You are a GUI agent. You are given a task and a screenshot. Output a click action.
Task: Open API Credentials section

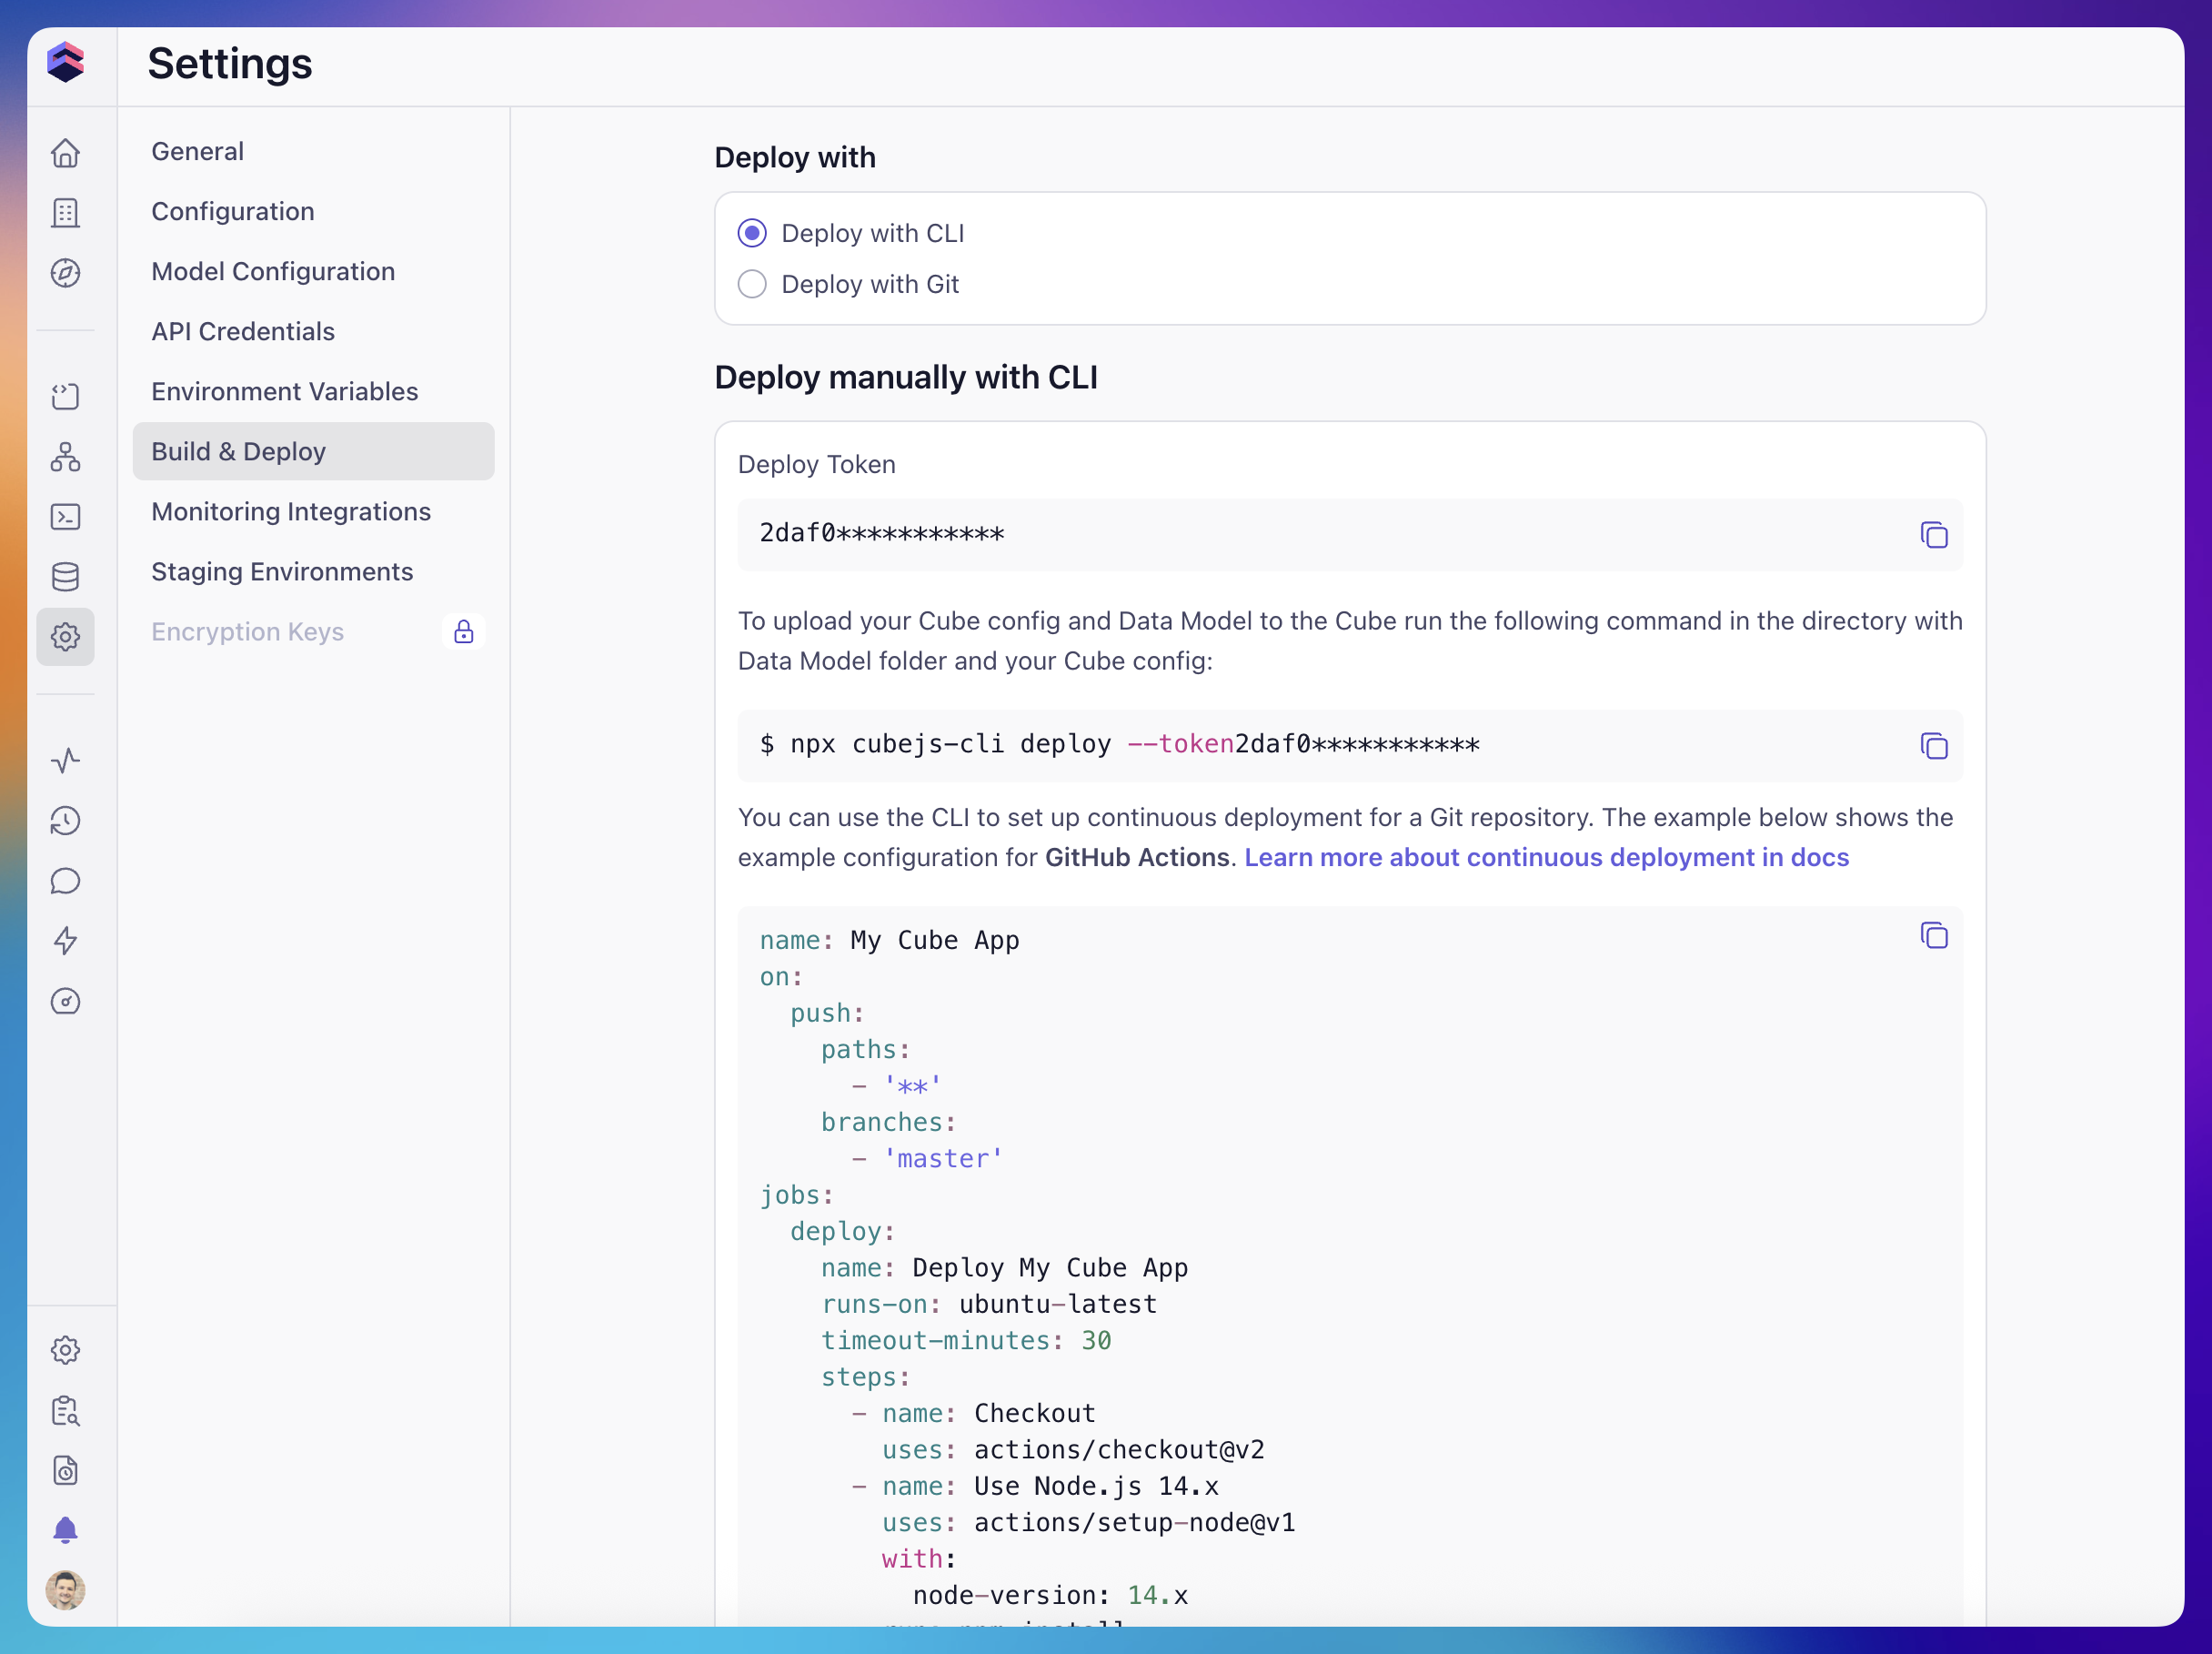point(313,331)
